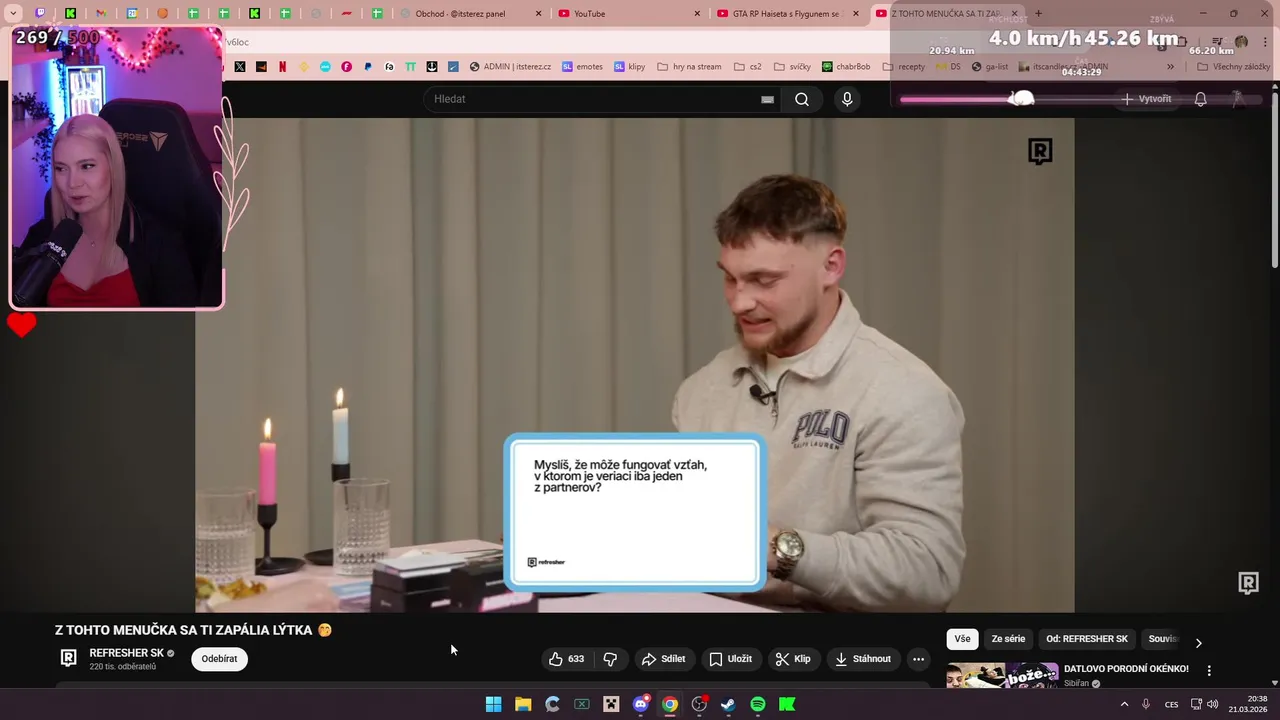Save the video with Uložit

click(730, 659)
